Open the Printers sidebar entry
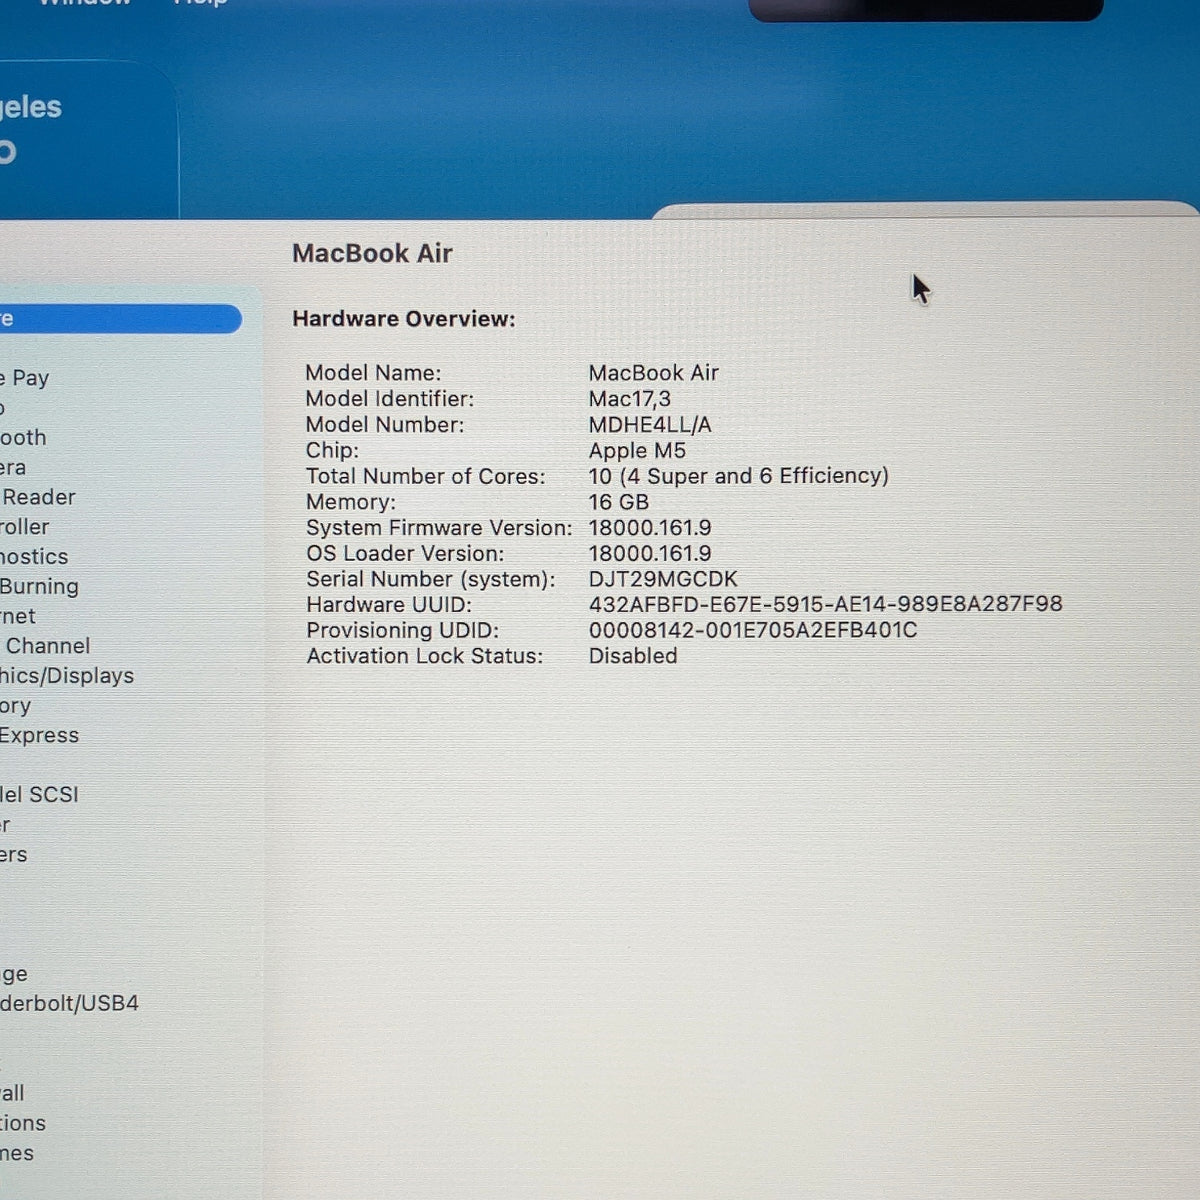 coord(14,855)
